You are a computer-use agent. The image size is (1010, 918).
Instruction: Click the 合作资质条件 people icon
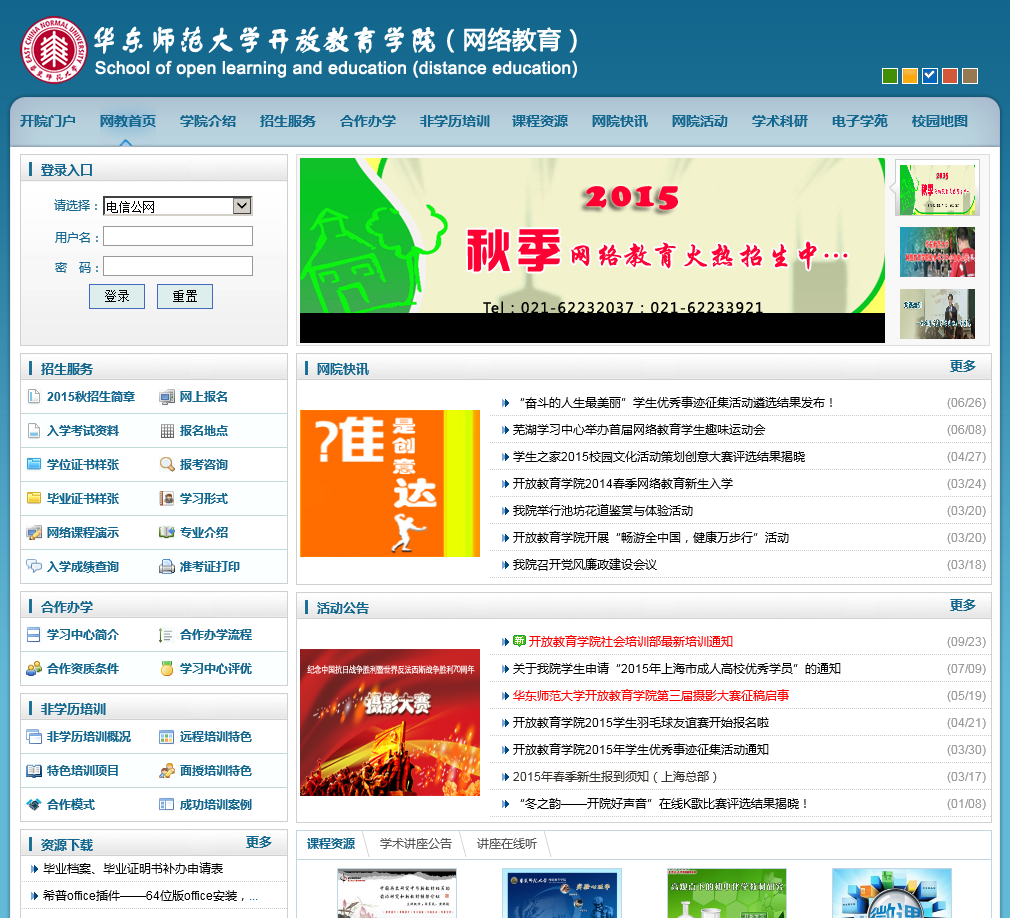coord(33,669)
